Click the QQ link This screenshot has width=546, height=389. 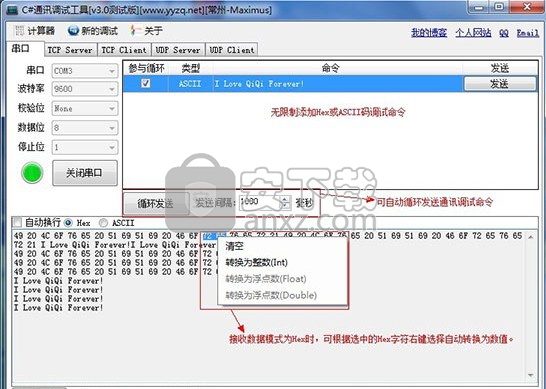pos(504,33)
